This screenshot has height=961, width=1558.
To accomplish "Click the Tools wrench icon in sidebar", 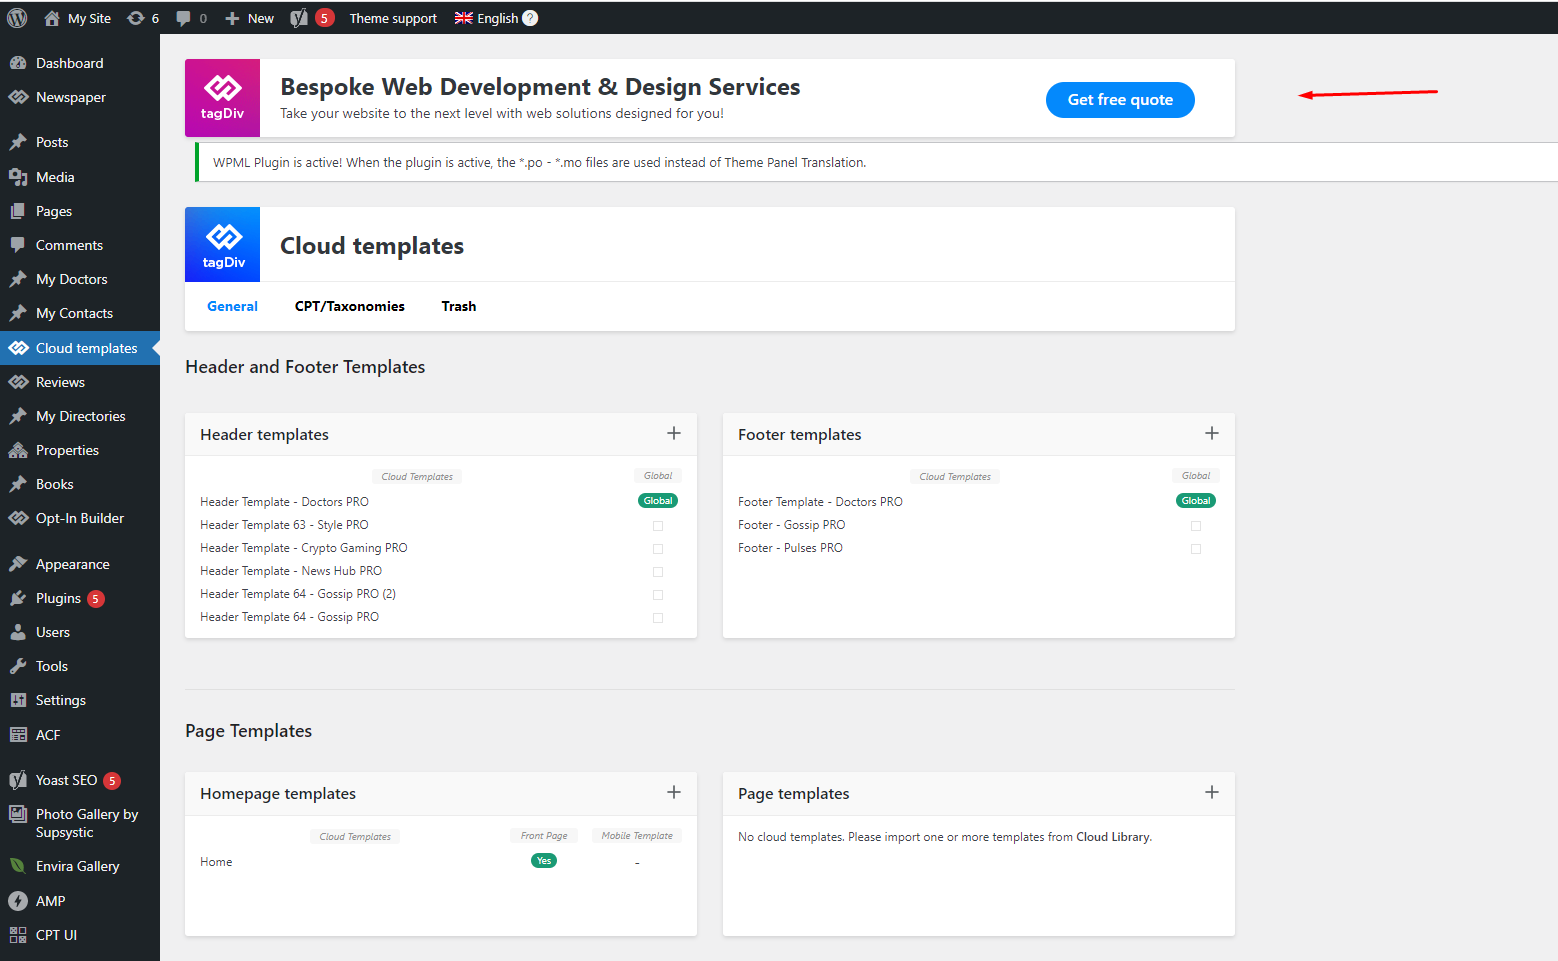I will [x=18, y=666].
